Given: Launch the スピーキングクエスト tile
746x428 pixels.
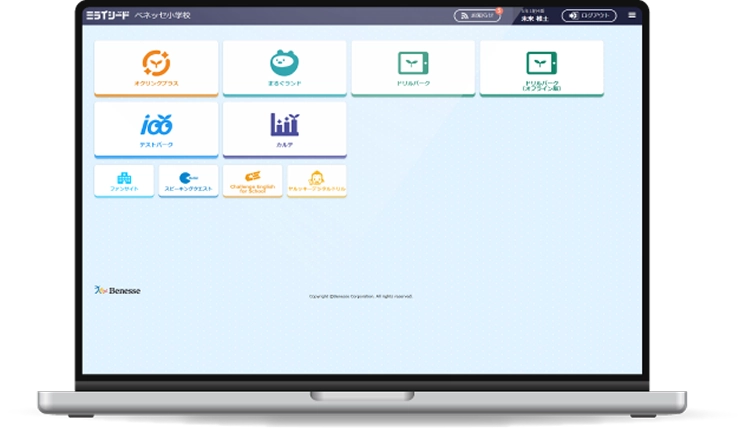Looking at the screenshot, I should click(x=188, y=181).
